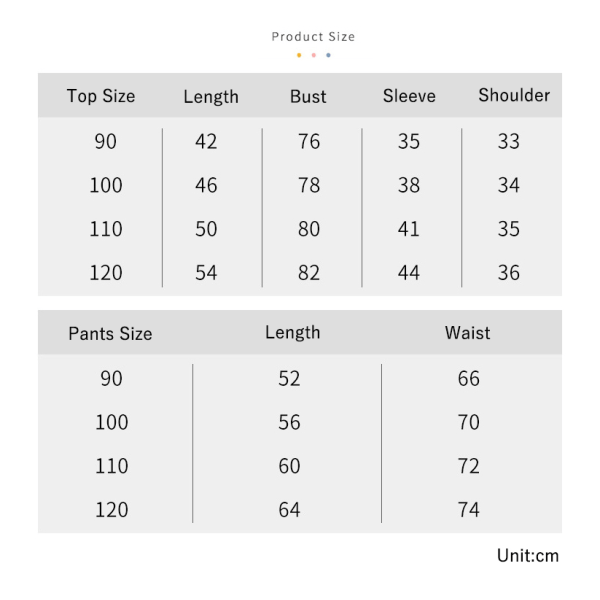Click the Pants Size header
Screen dimensions: 600x600
110,333
